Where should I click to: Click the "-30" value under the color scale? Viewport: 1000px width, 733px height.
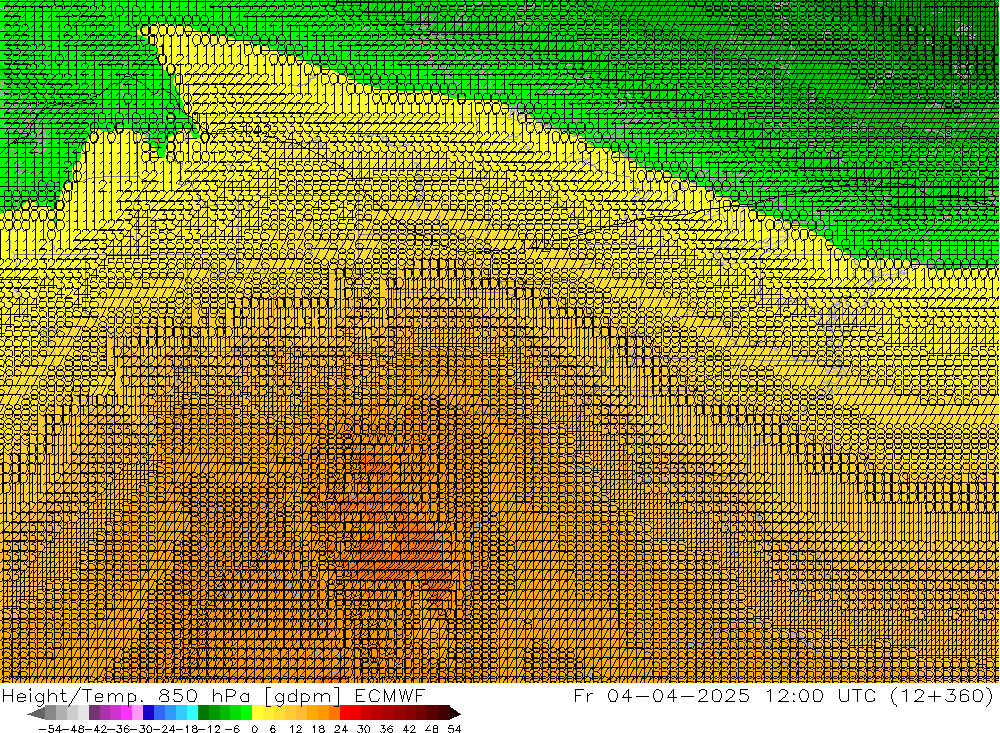[141, 729]
